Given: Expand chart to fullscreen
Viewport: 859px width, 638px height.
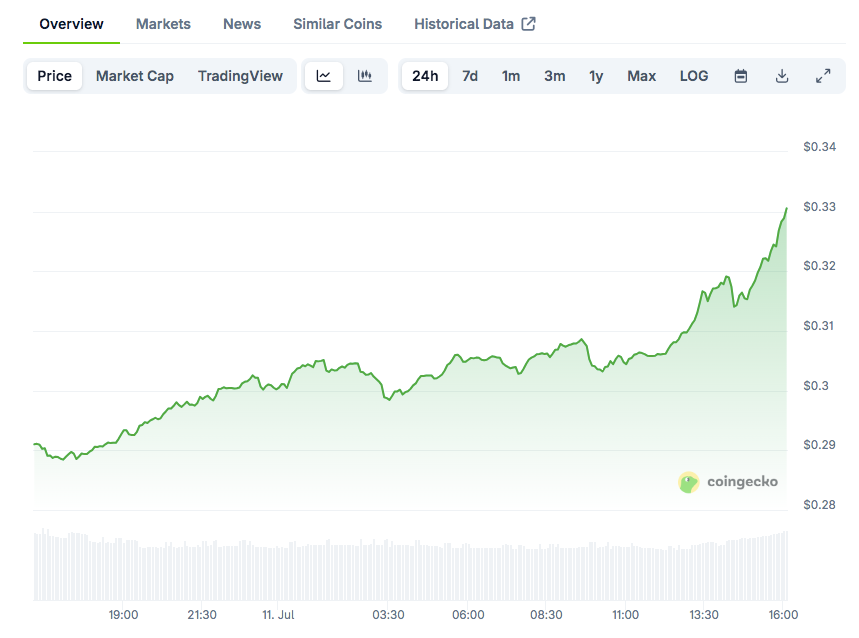Looking at the screenshot, I should [x=823, y=76].
